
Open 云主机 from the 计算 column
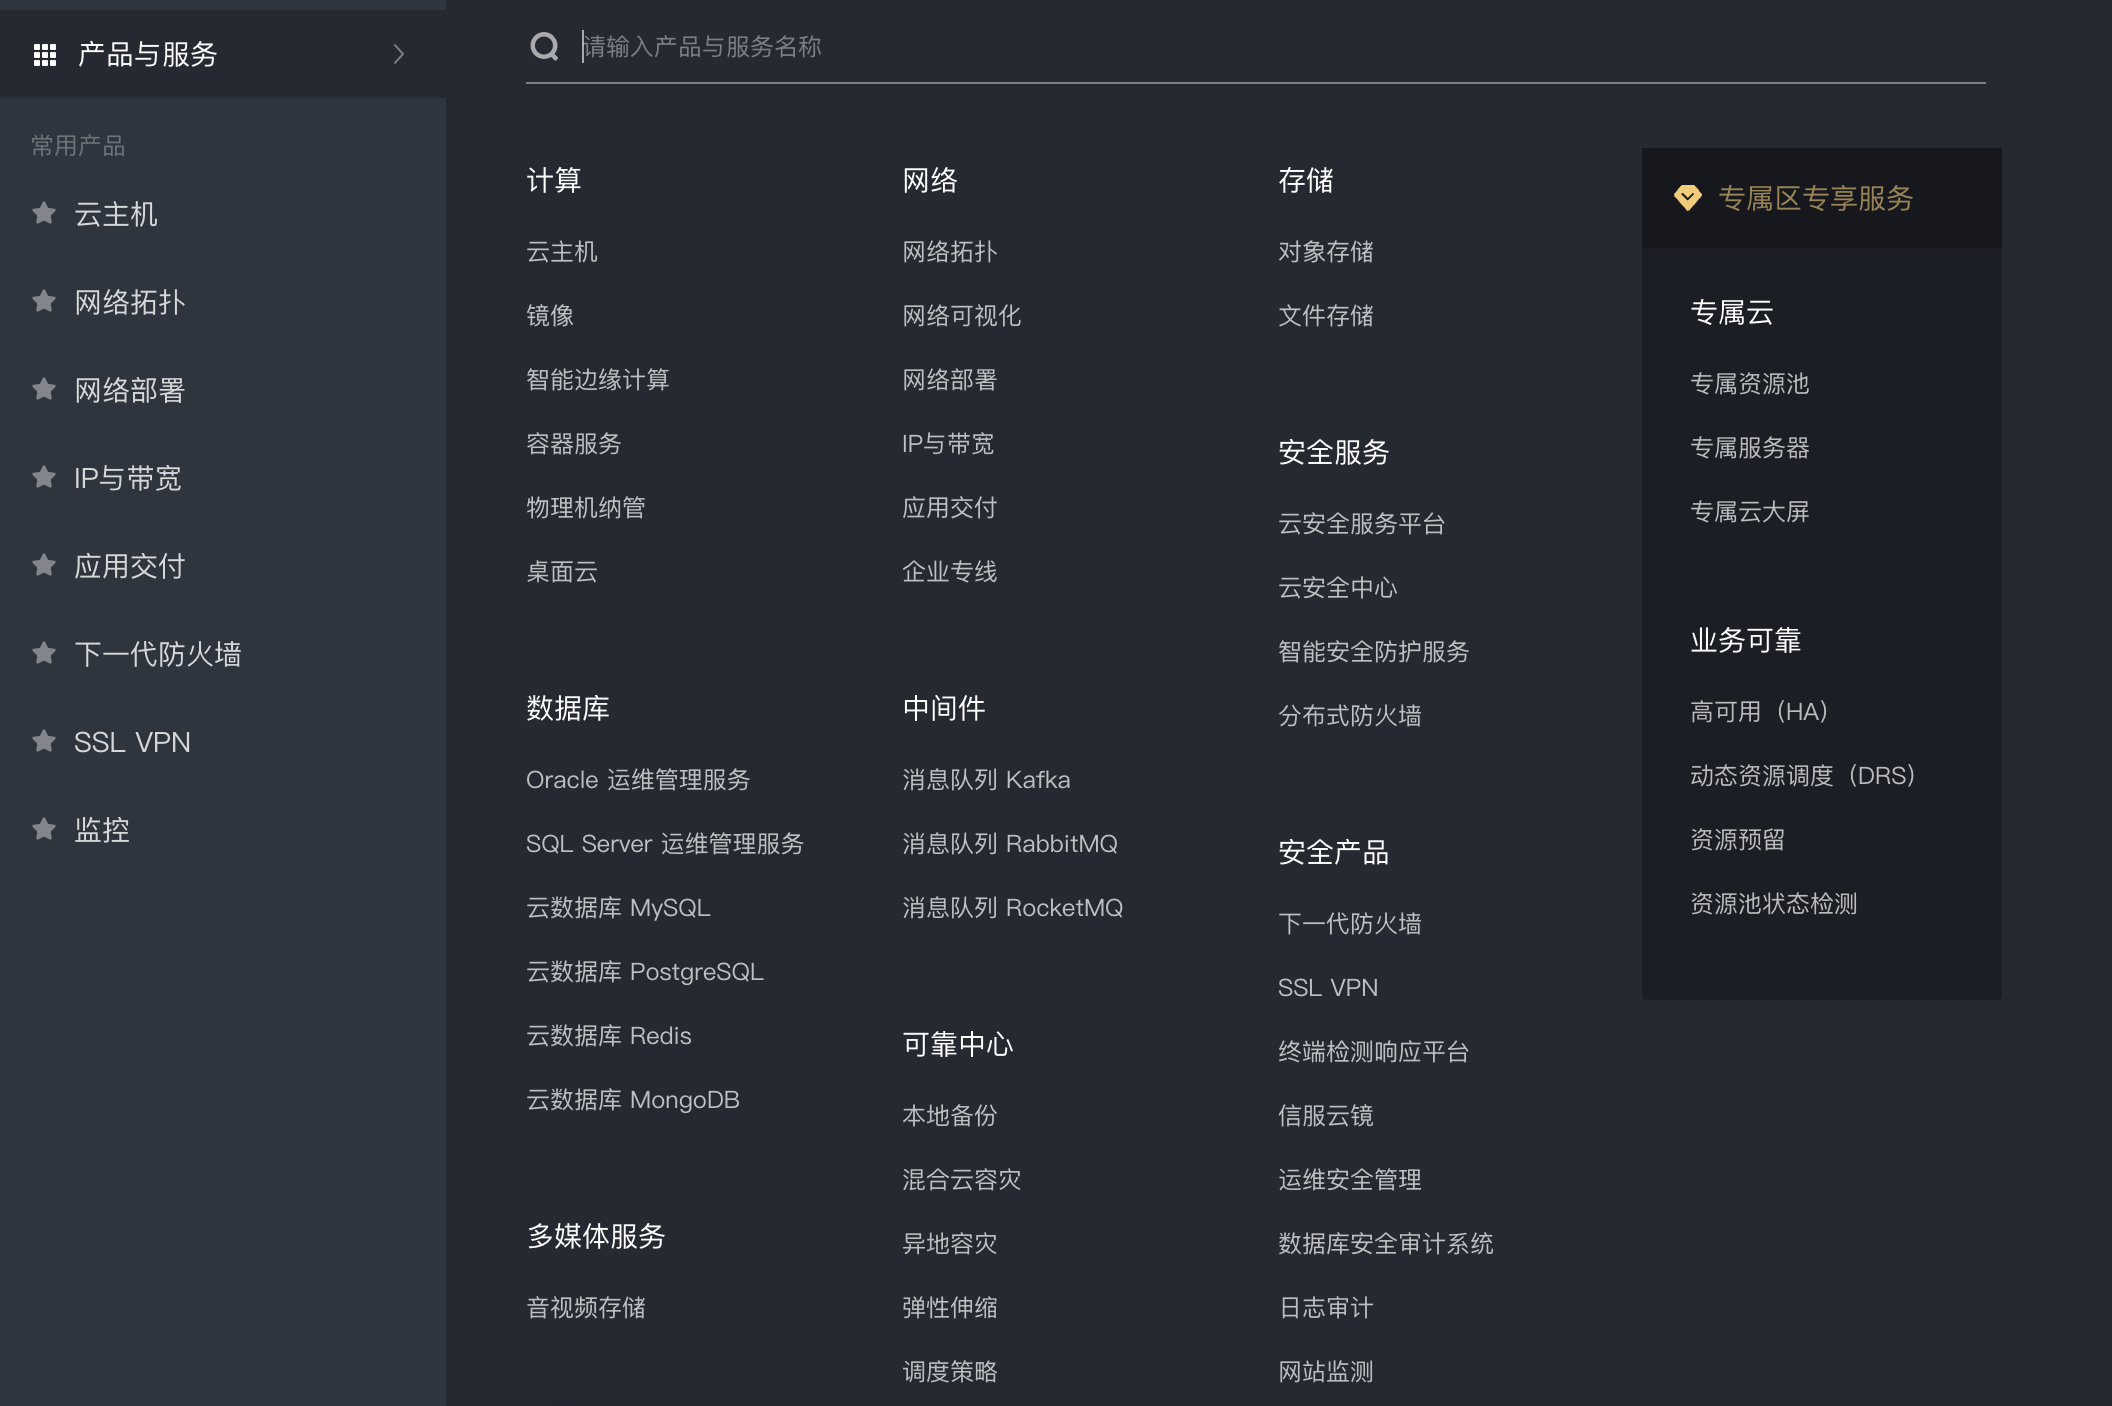562,252
